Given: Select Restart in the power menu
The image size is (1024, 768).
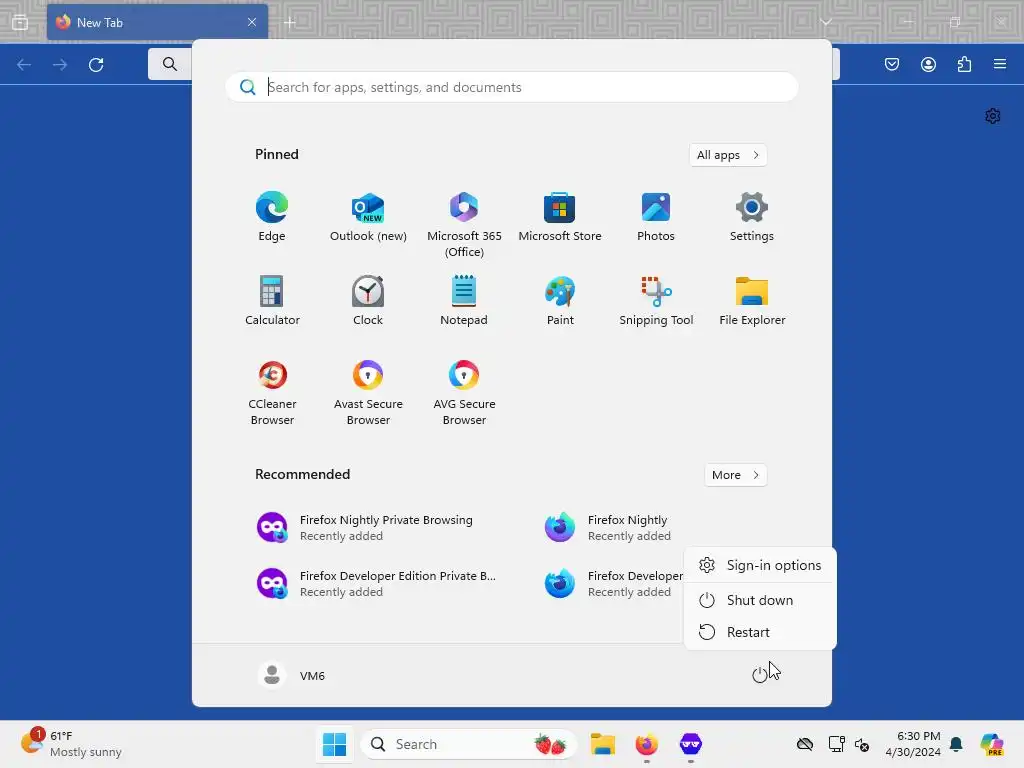Looking at the screenshot, I should (760, 632).
